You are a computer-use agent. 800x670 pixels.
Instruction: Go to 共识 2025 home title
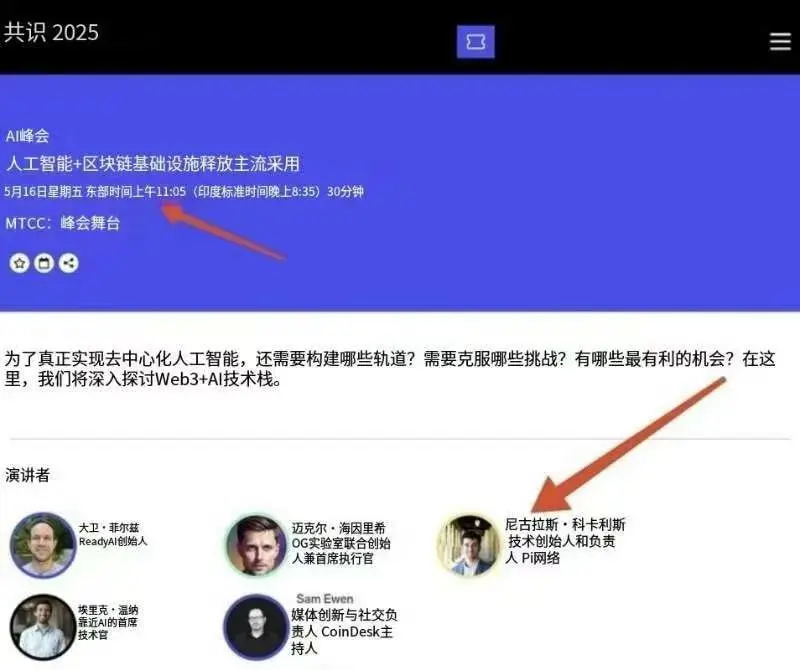51,33
